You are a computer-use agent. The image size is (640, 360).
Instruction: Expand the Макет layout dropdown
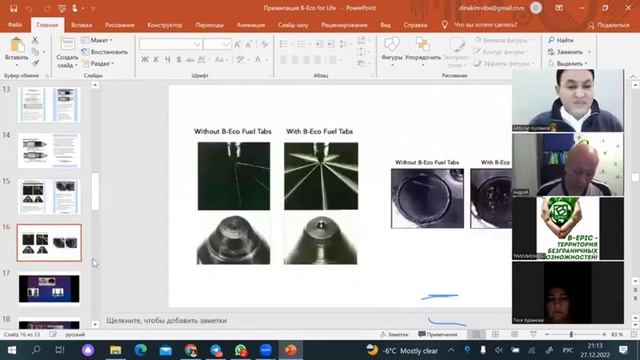point(97,40)
